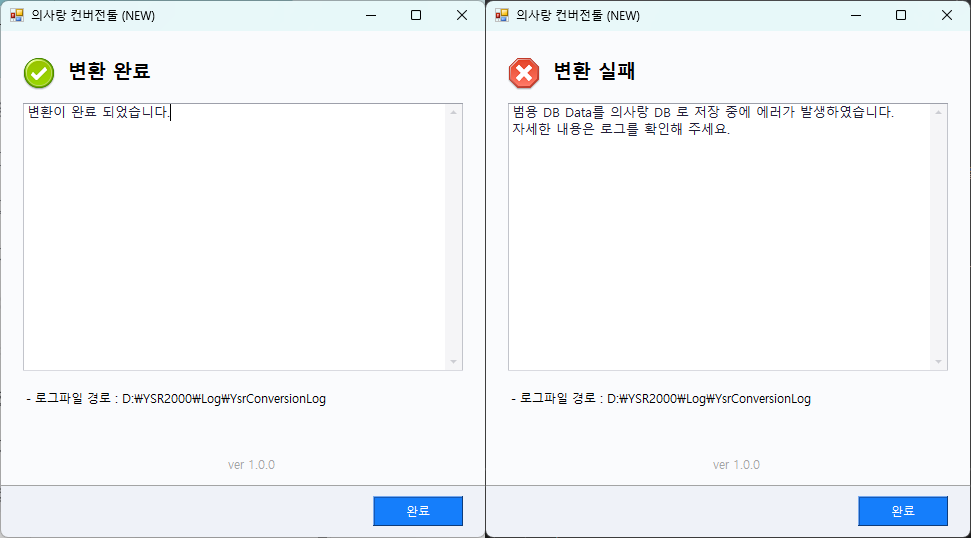Click scroll-down arrow in the 변환 실패 message box
Viewport: 971px width, 538px height.
tap(939, 361)
